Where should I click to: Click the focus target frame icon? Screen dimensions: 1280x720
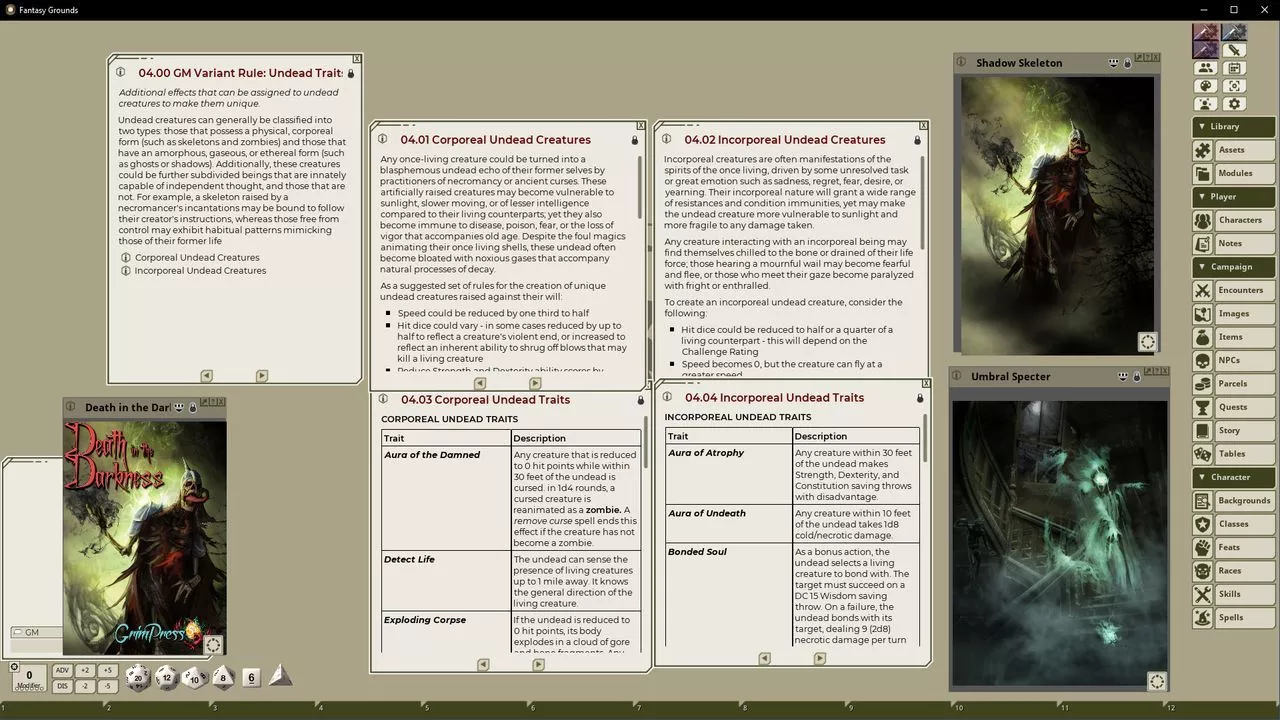click(x=1234, y=86)
